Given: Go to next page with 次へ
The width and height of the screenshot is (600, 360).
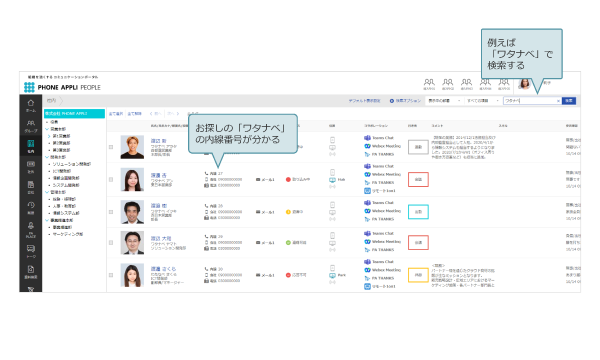Looking at the screenshot, I should pyautogui.click(x=173, y=114).
